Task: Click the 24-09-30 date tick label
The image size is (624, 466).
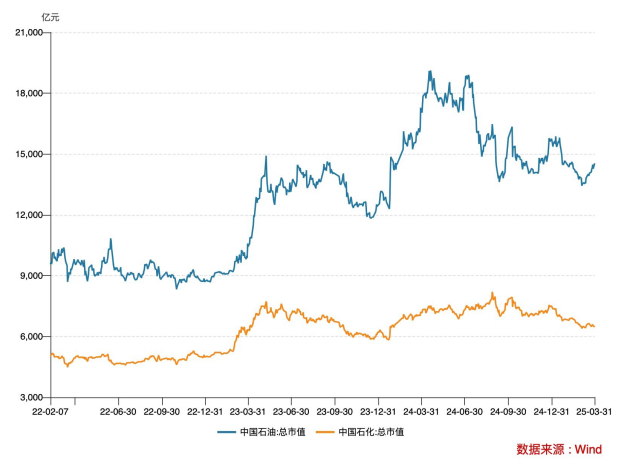Action: tap(508, 411)
